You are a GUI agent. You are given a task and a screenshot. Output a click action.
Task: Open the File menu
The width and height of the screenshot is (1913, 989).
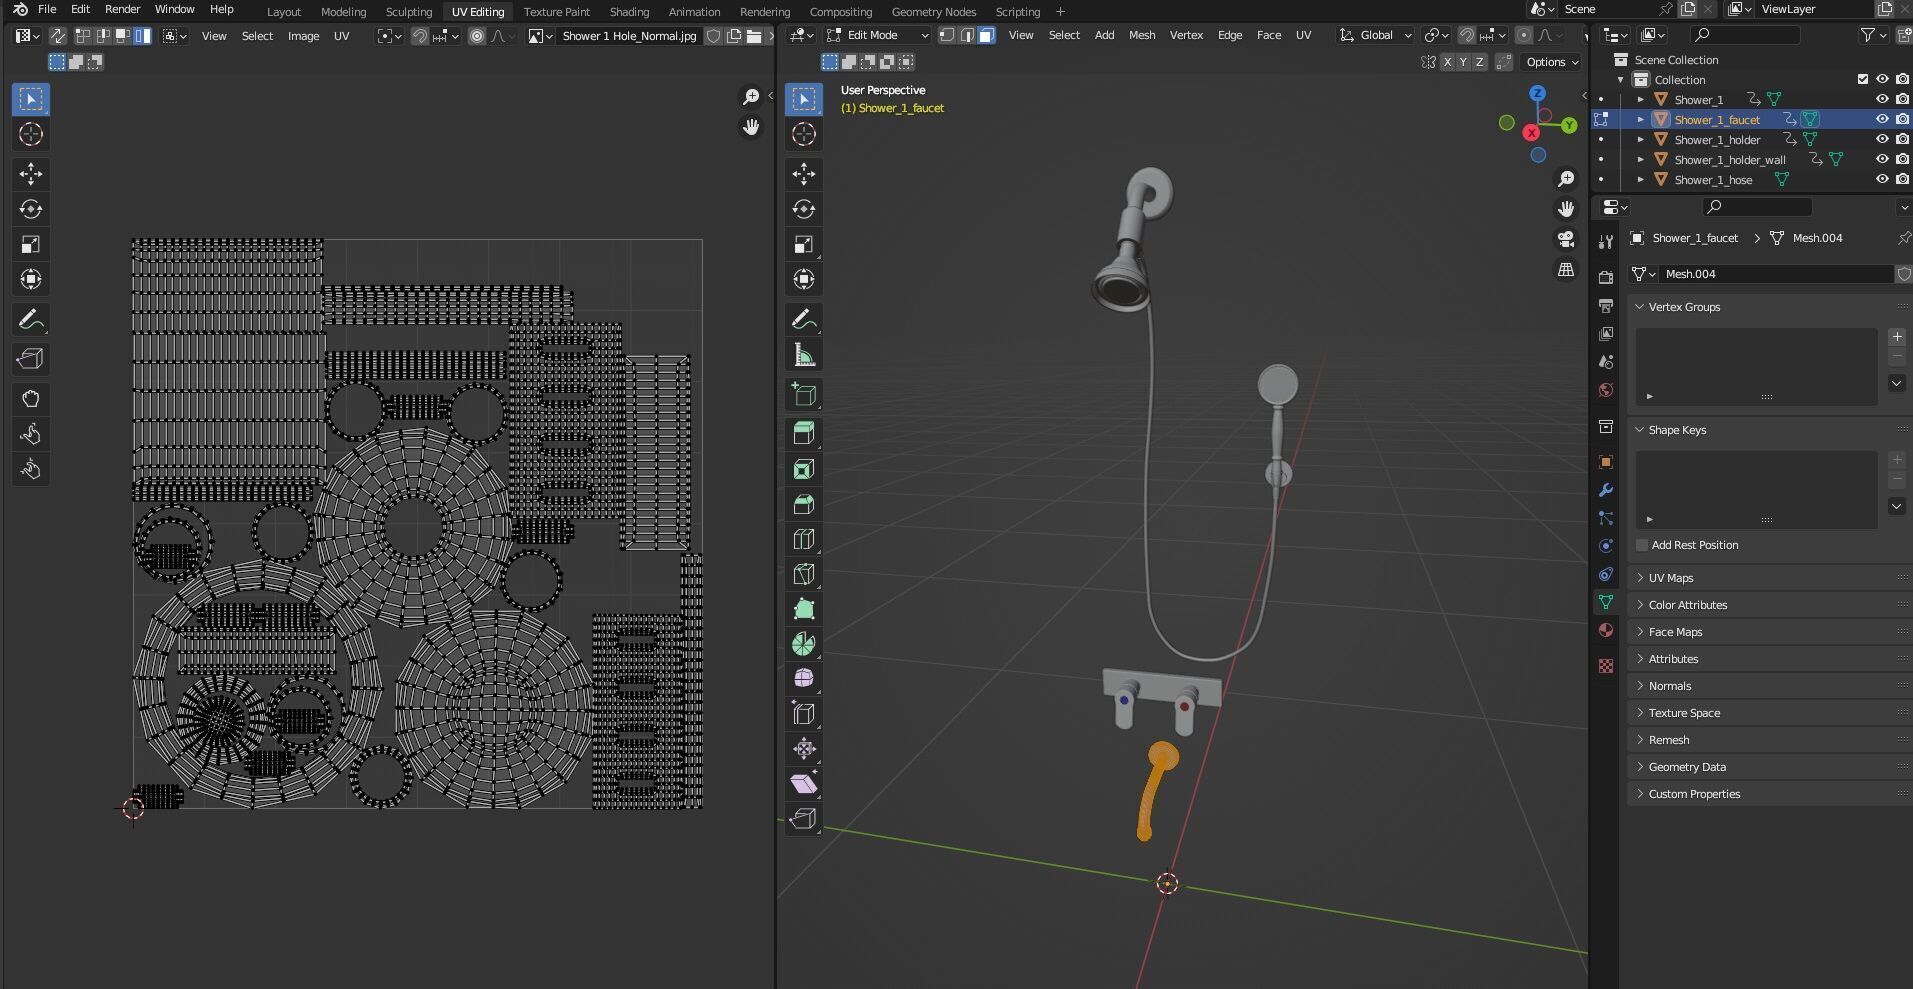pyautogui.click(x=47, y=9)
